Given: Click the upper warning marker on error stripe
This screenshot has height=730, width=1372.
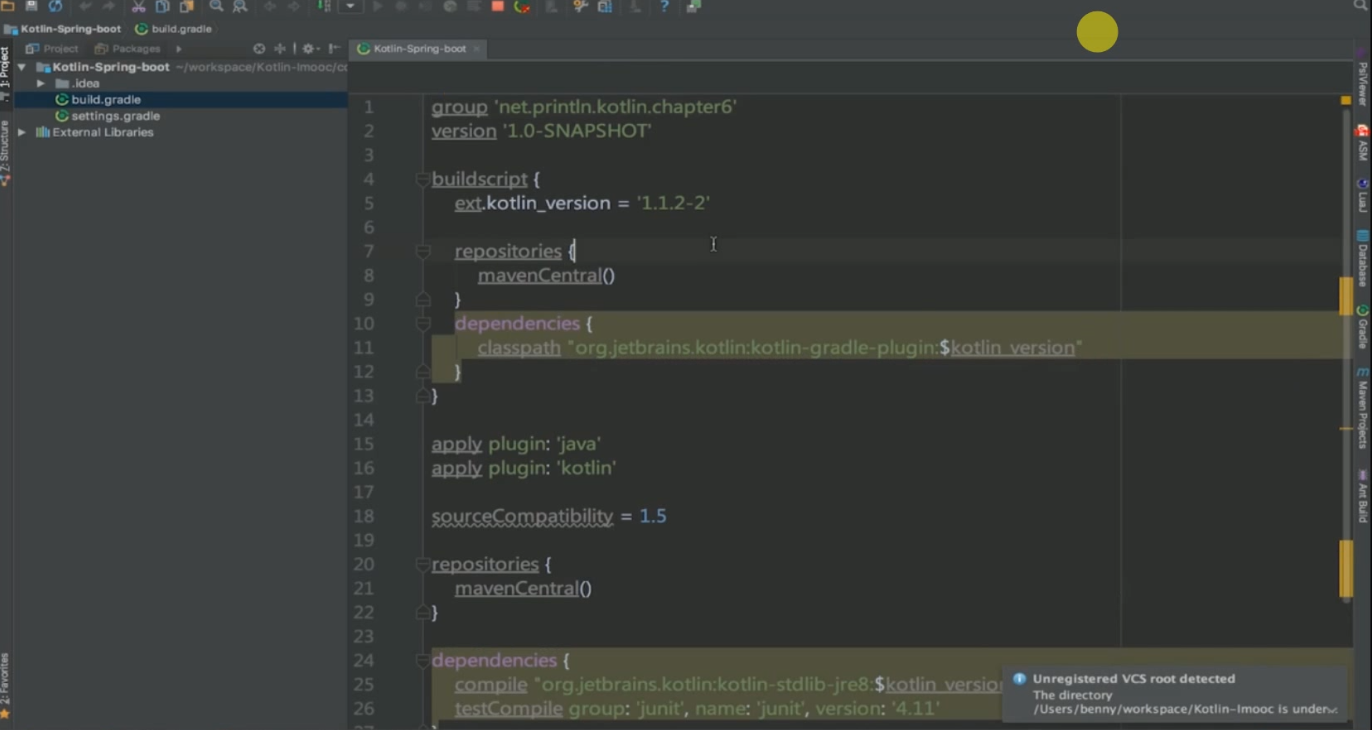Looking at the screenshot, I should tap(1346, 296).
